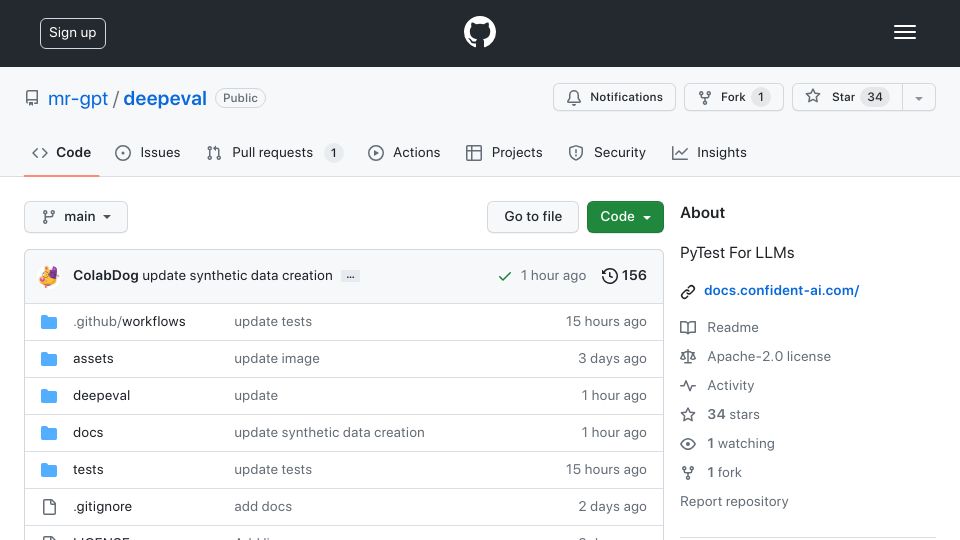Click the link chain icon beside docs URL
The image size is (960, 540).
[x=688, y=291]
